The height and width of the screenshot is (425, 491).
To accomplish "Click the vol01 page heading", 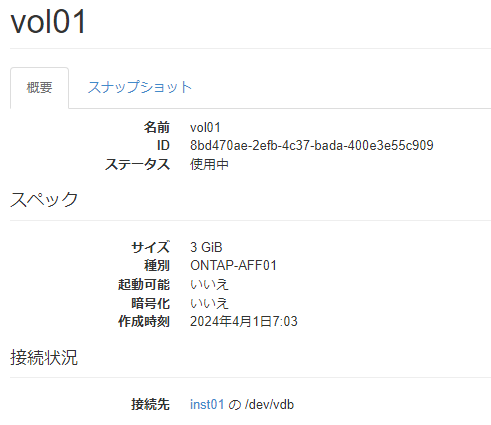I will [x=48, y=22].
